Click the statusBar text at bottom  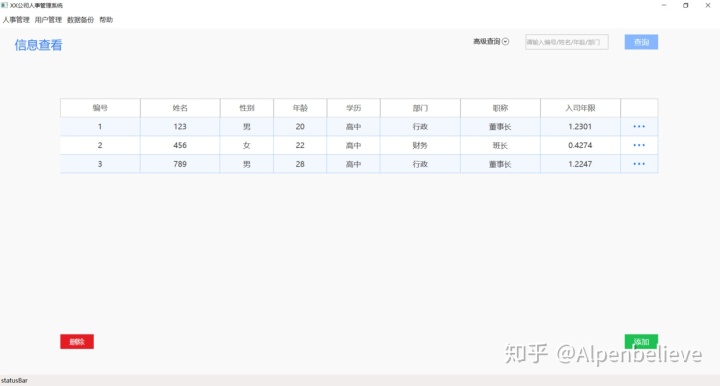coord(14,380)
